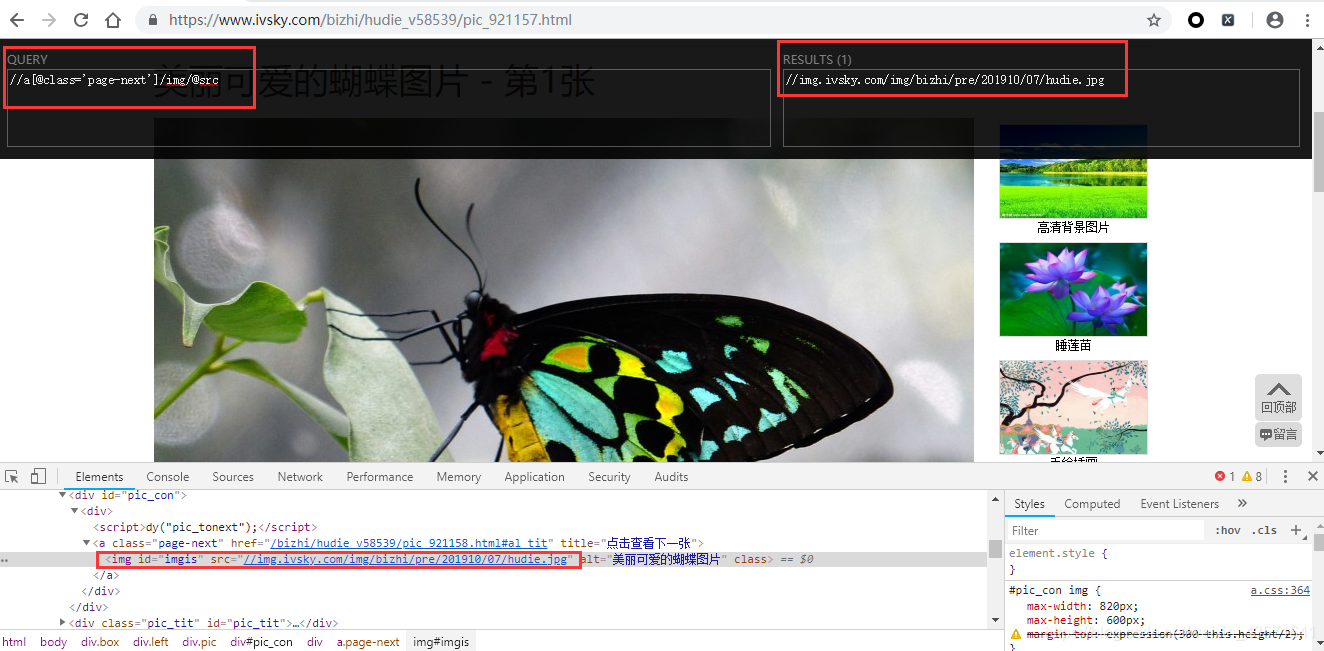The height and width of the screenshot is (651, 1324).
Task: Select img#imgis in the breadcrumb bar
Action: click(441, 642)
